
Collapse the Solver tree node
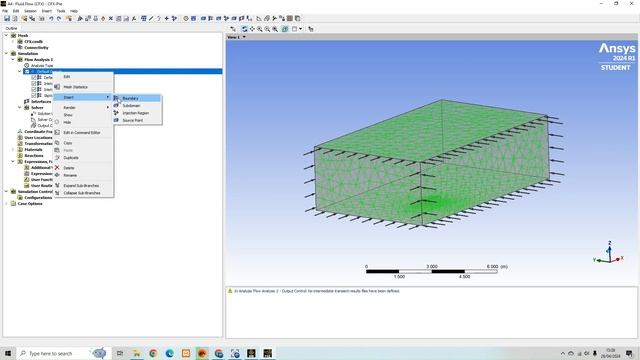[20, 107]
